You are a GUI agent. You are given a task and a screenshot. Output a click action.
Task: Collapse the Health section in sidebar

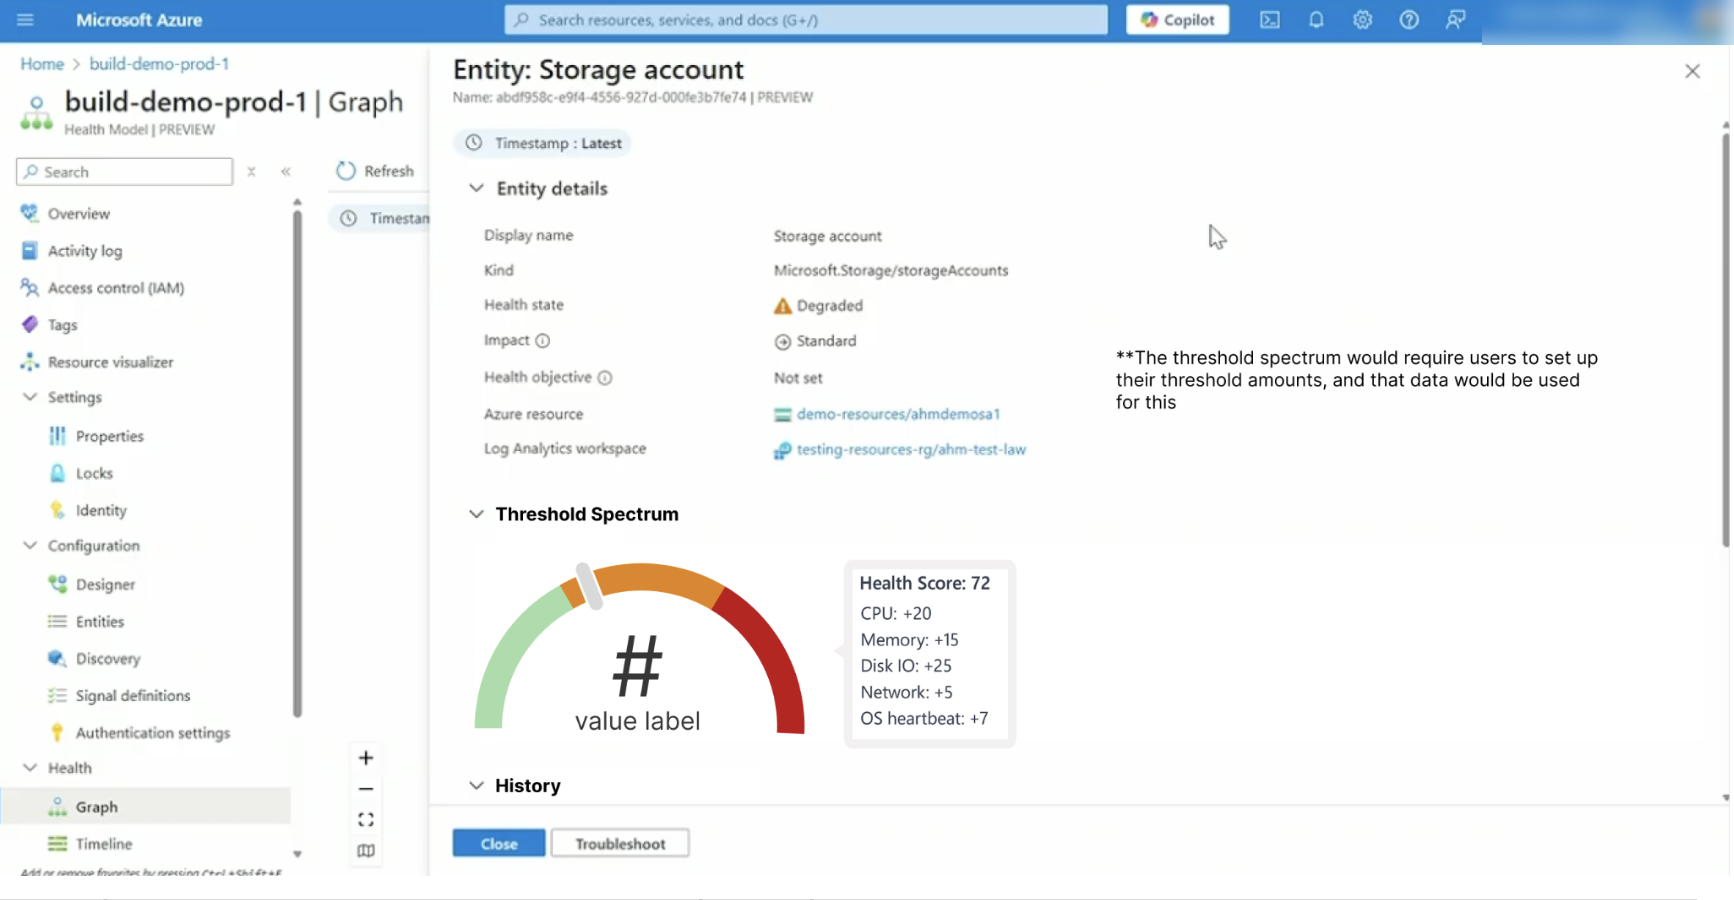coord(30,768)
